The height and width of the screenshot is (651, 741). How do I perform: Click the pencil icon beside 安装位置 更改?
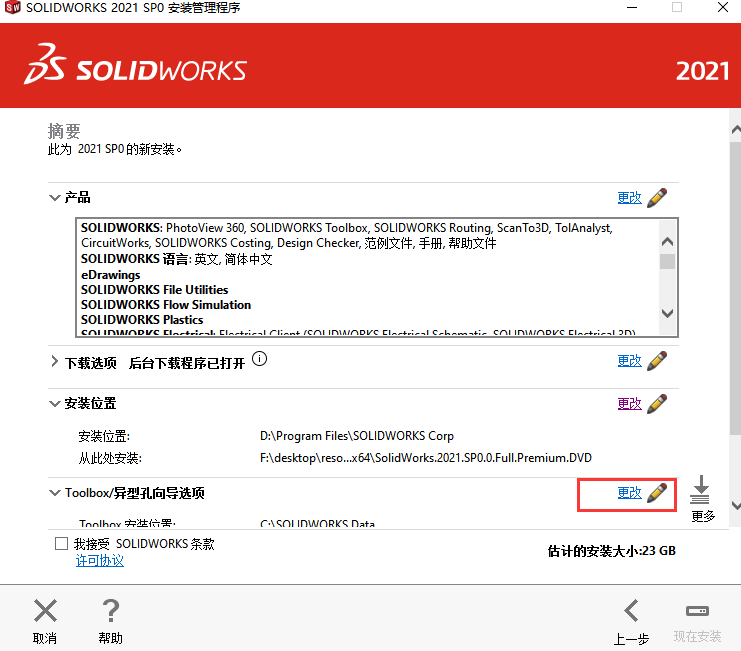(x=657, y=403)
